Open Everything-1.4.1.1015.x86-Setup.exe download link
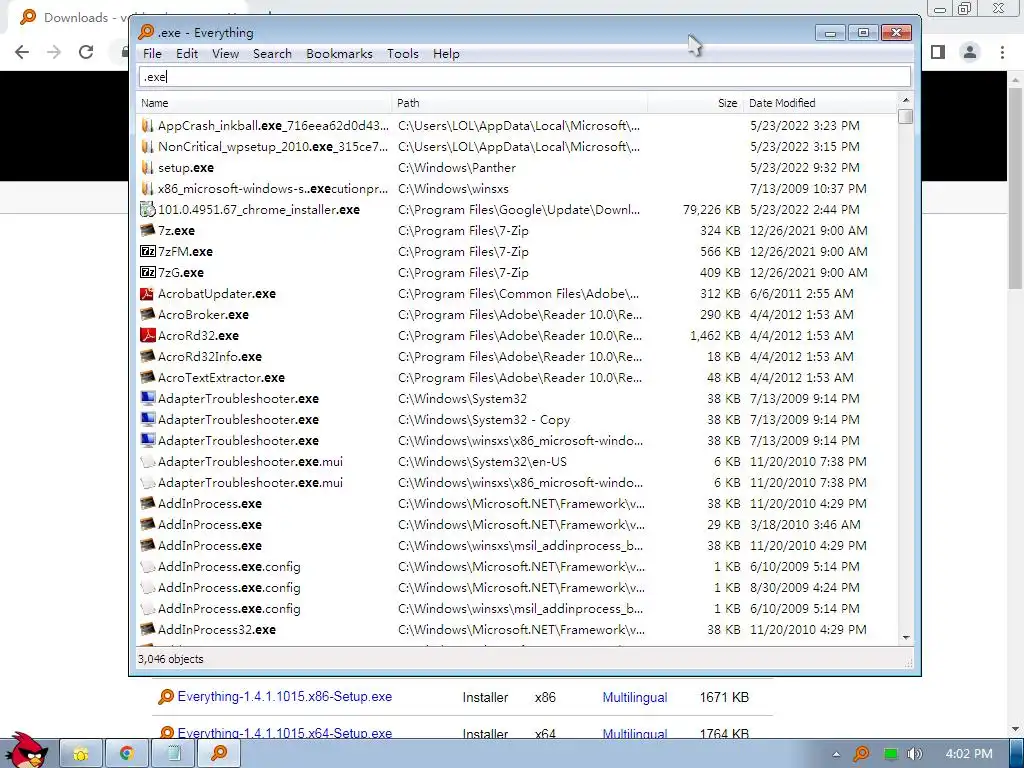The height and width of the screenshot is (768, 1024). point(285,697)
